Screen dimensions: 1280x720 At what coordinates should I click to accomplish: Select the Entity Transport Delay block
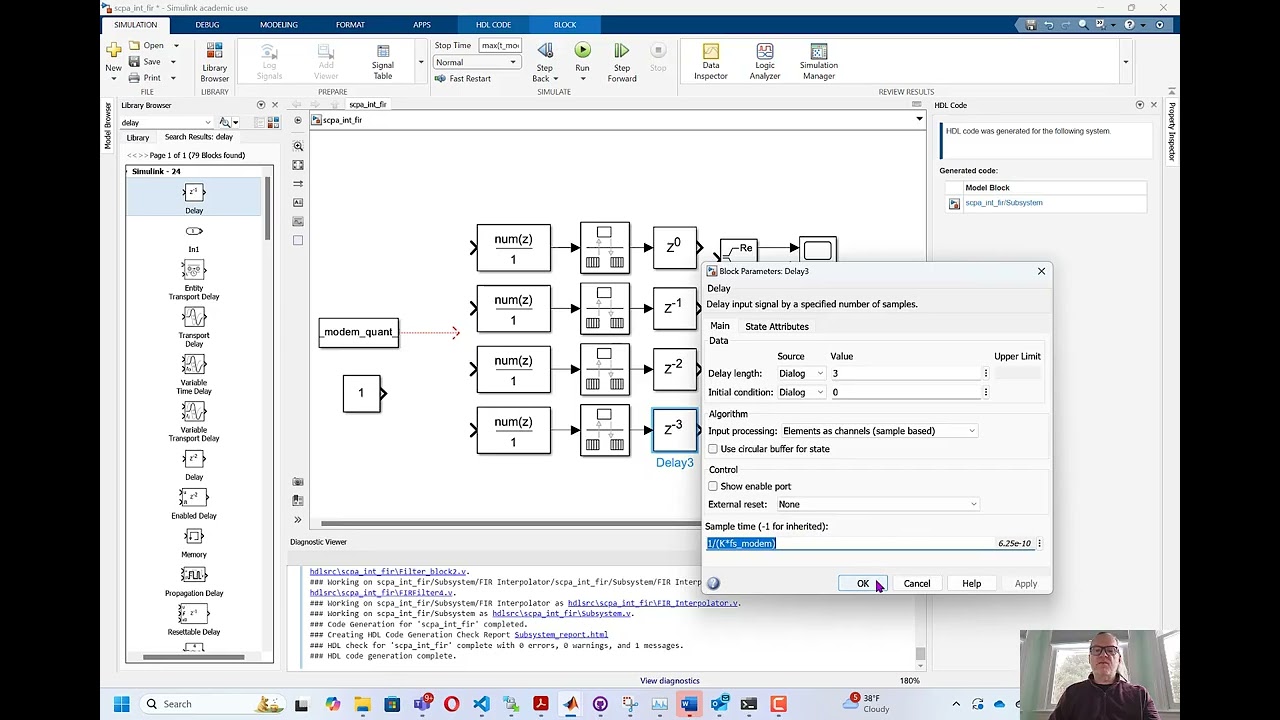point(194,279)
